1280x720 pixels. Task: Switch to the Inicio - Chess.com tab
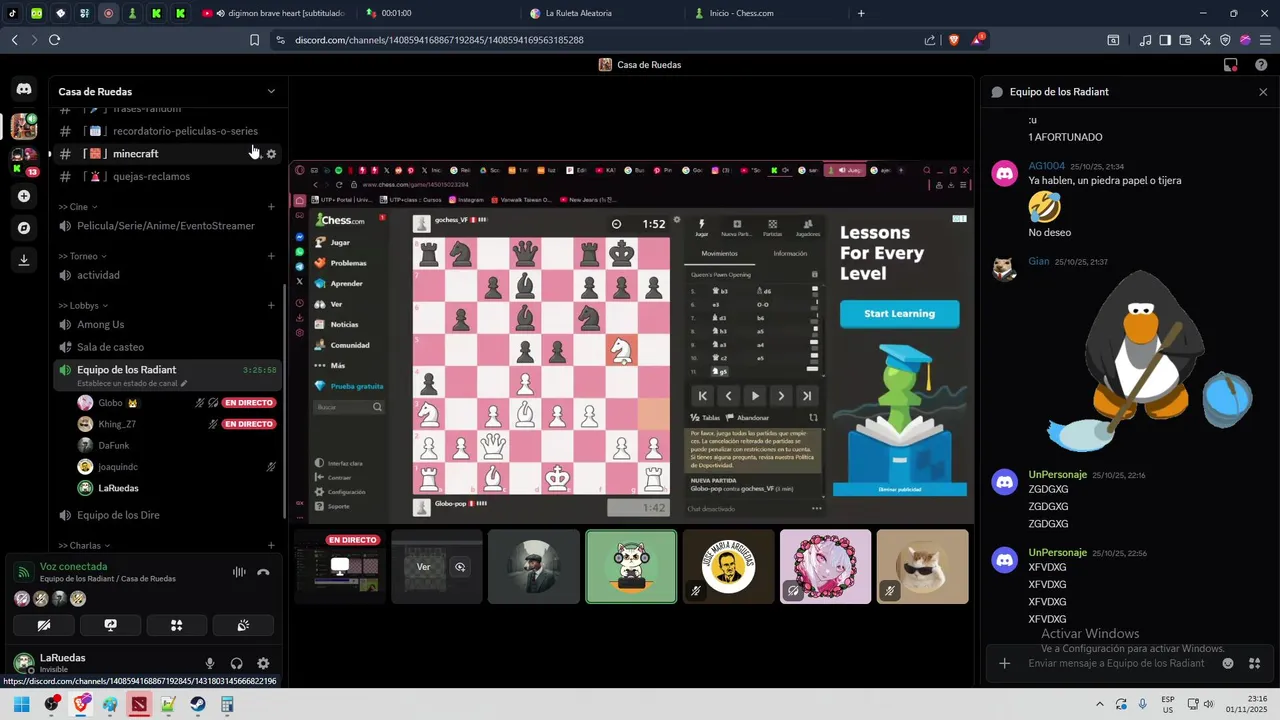765,13
